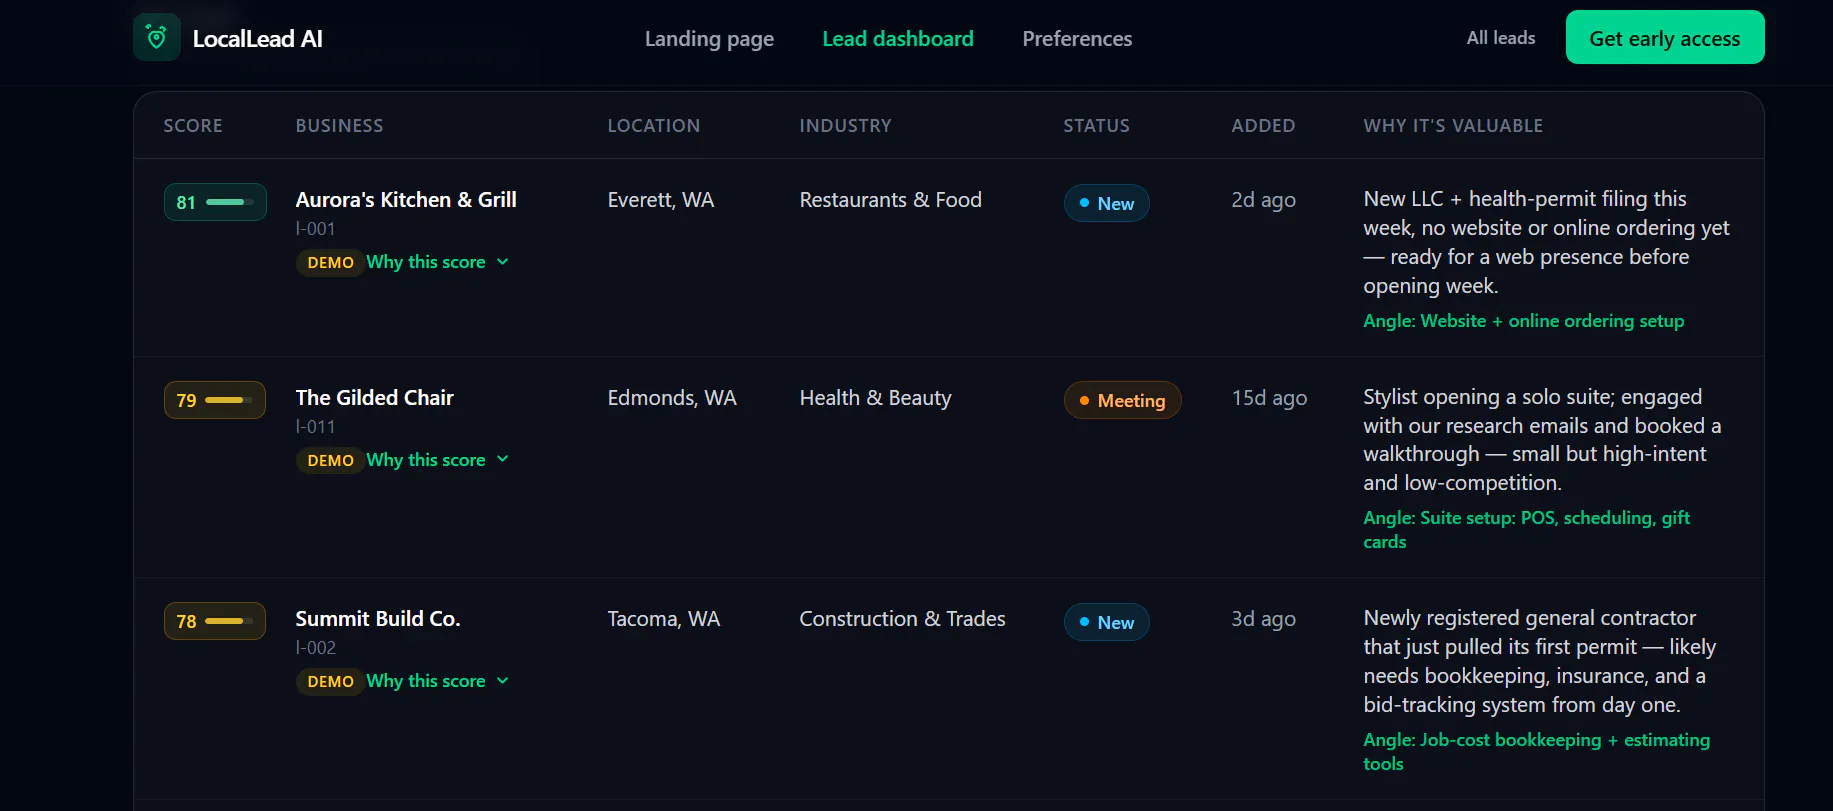Screen dimensions: 1833x811
Task: Click the STATUS column header
Action: pyautogui.click(x=1096, y=126)
